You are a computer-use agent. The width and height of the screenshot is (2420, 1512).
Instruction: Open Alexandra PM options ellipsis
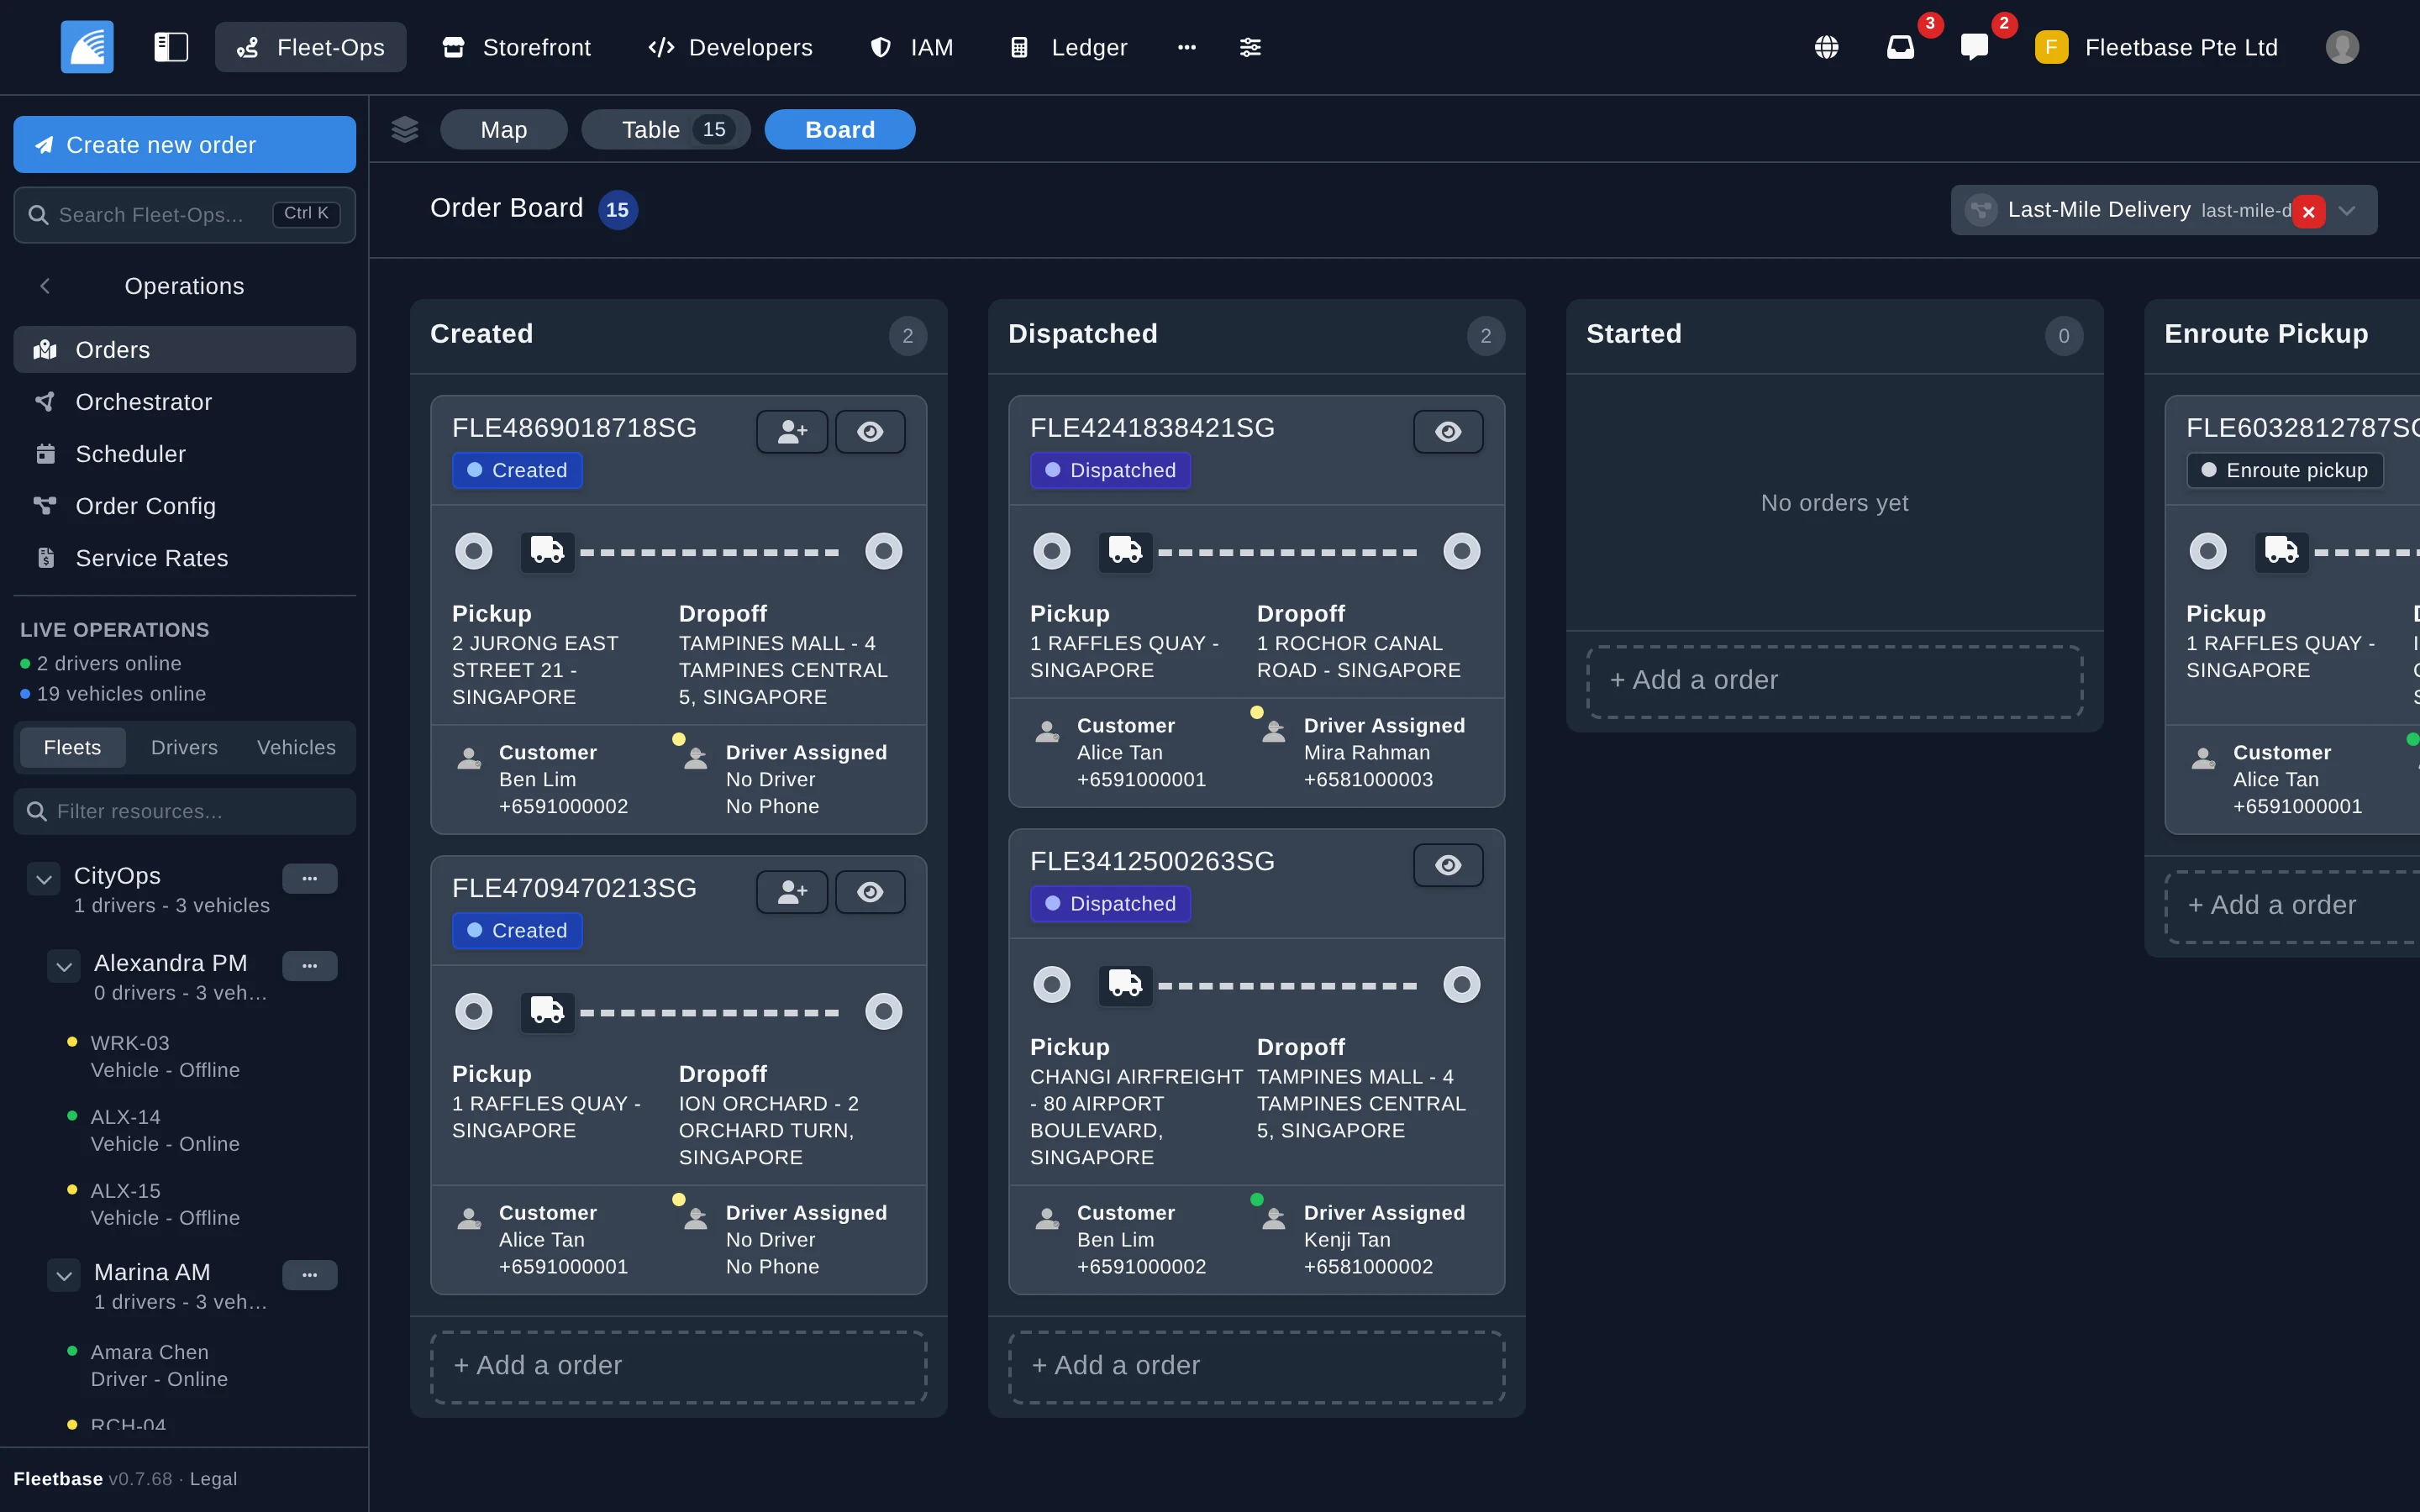pos(310,965)
